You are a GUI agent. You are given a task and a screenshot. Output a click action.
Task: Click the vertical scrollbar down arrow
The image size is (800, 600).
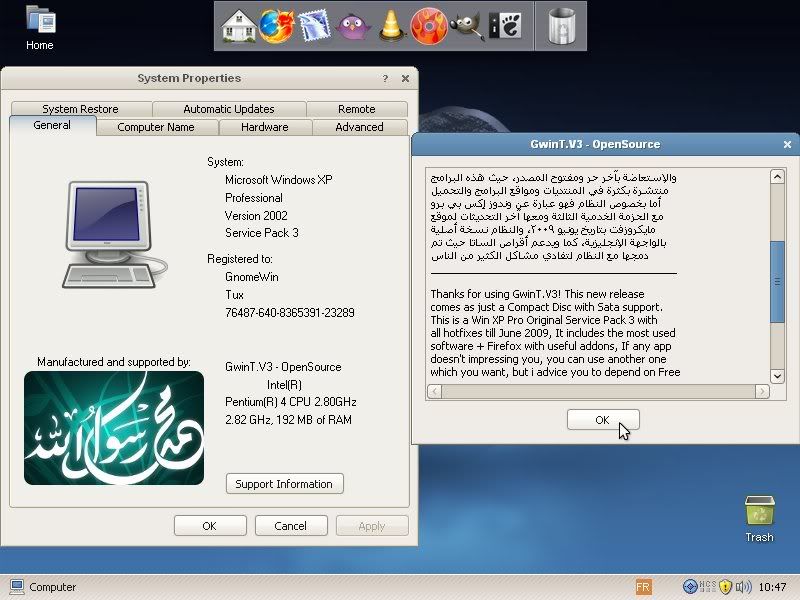coord(777,376)
